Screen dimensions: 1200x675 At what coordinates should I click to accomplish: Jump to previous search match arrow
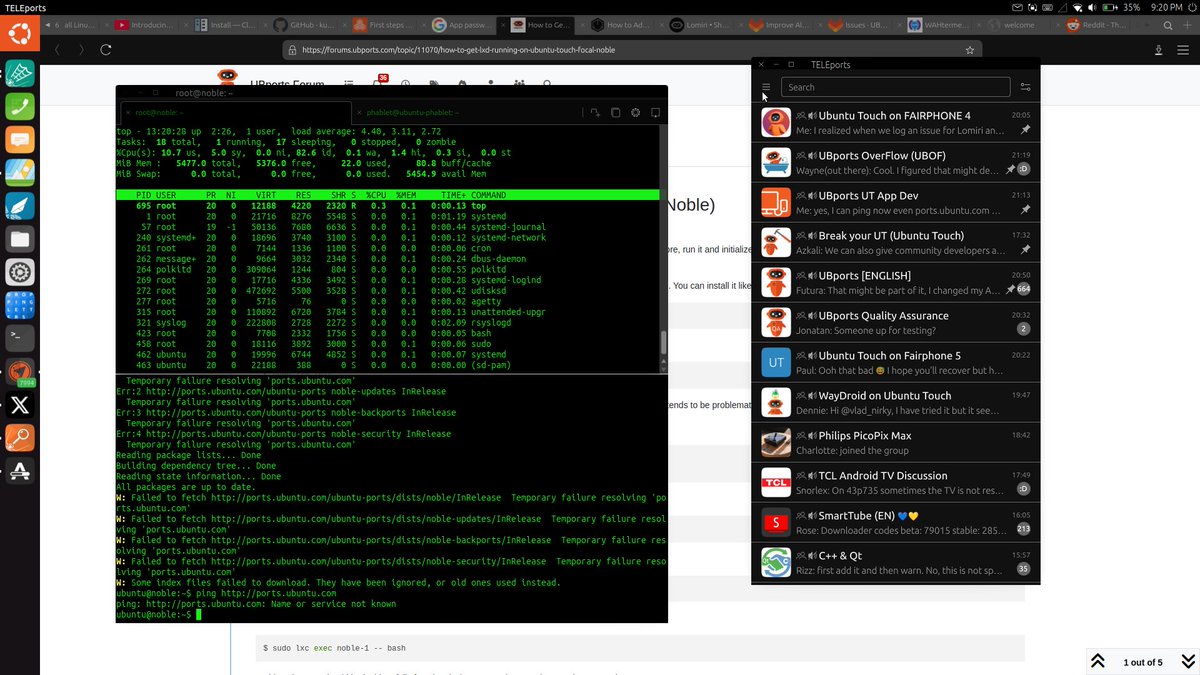[x=1098, y=661]
